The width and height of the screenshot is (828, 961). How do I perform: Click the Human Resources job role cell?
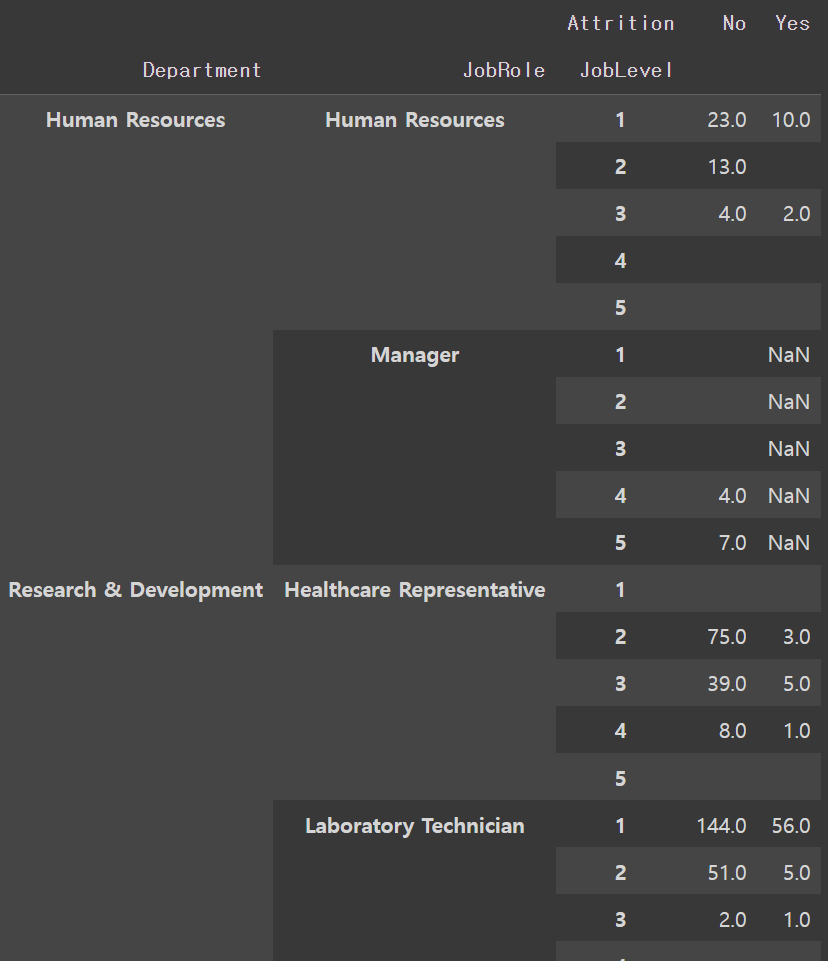414,120
